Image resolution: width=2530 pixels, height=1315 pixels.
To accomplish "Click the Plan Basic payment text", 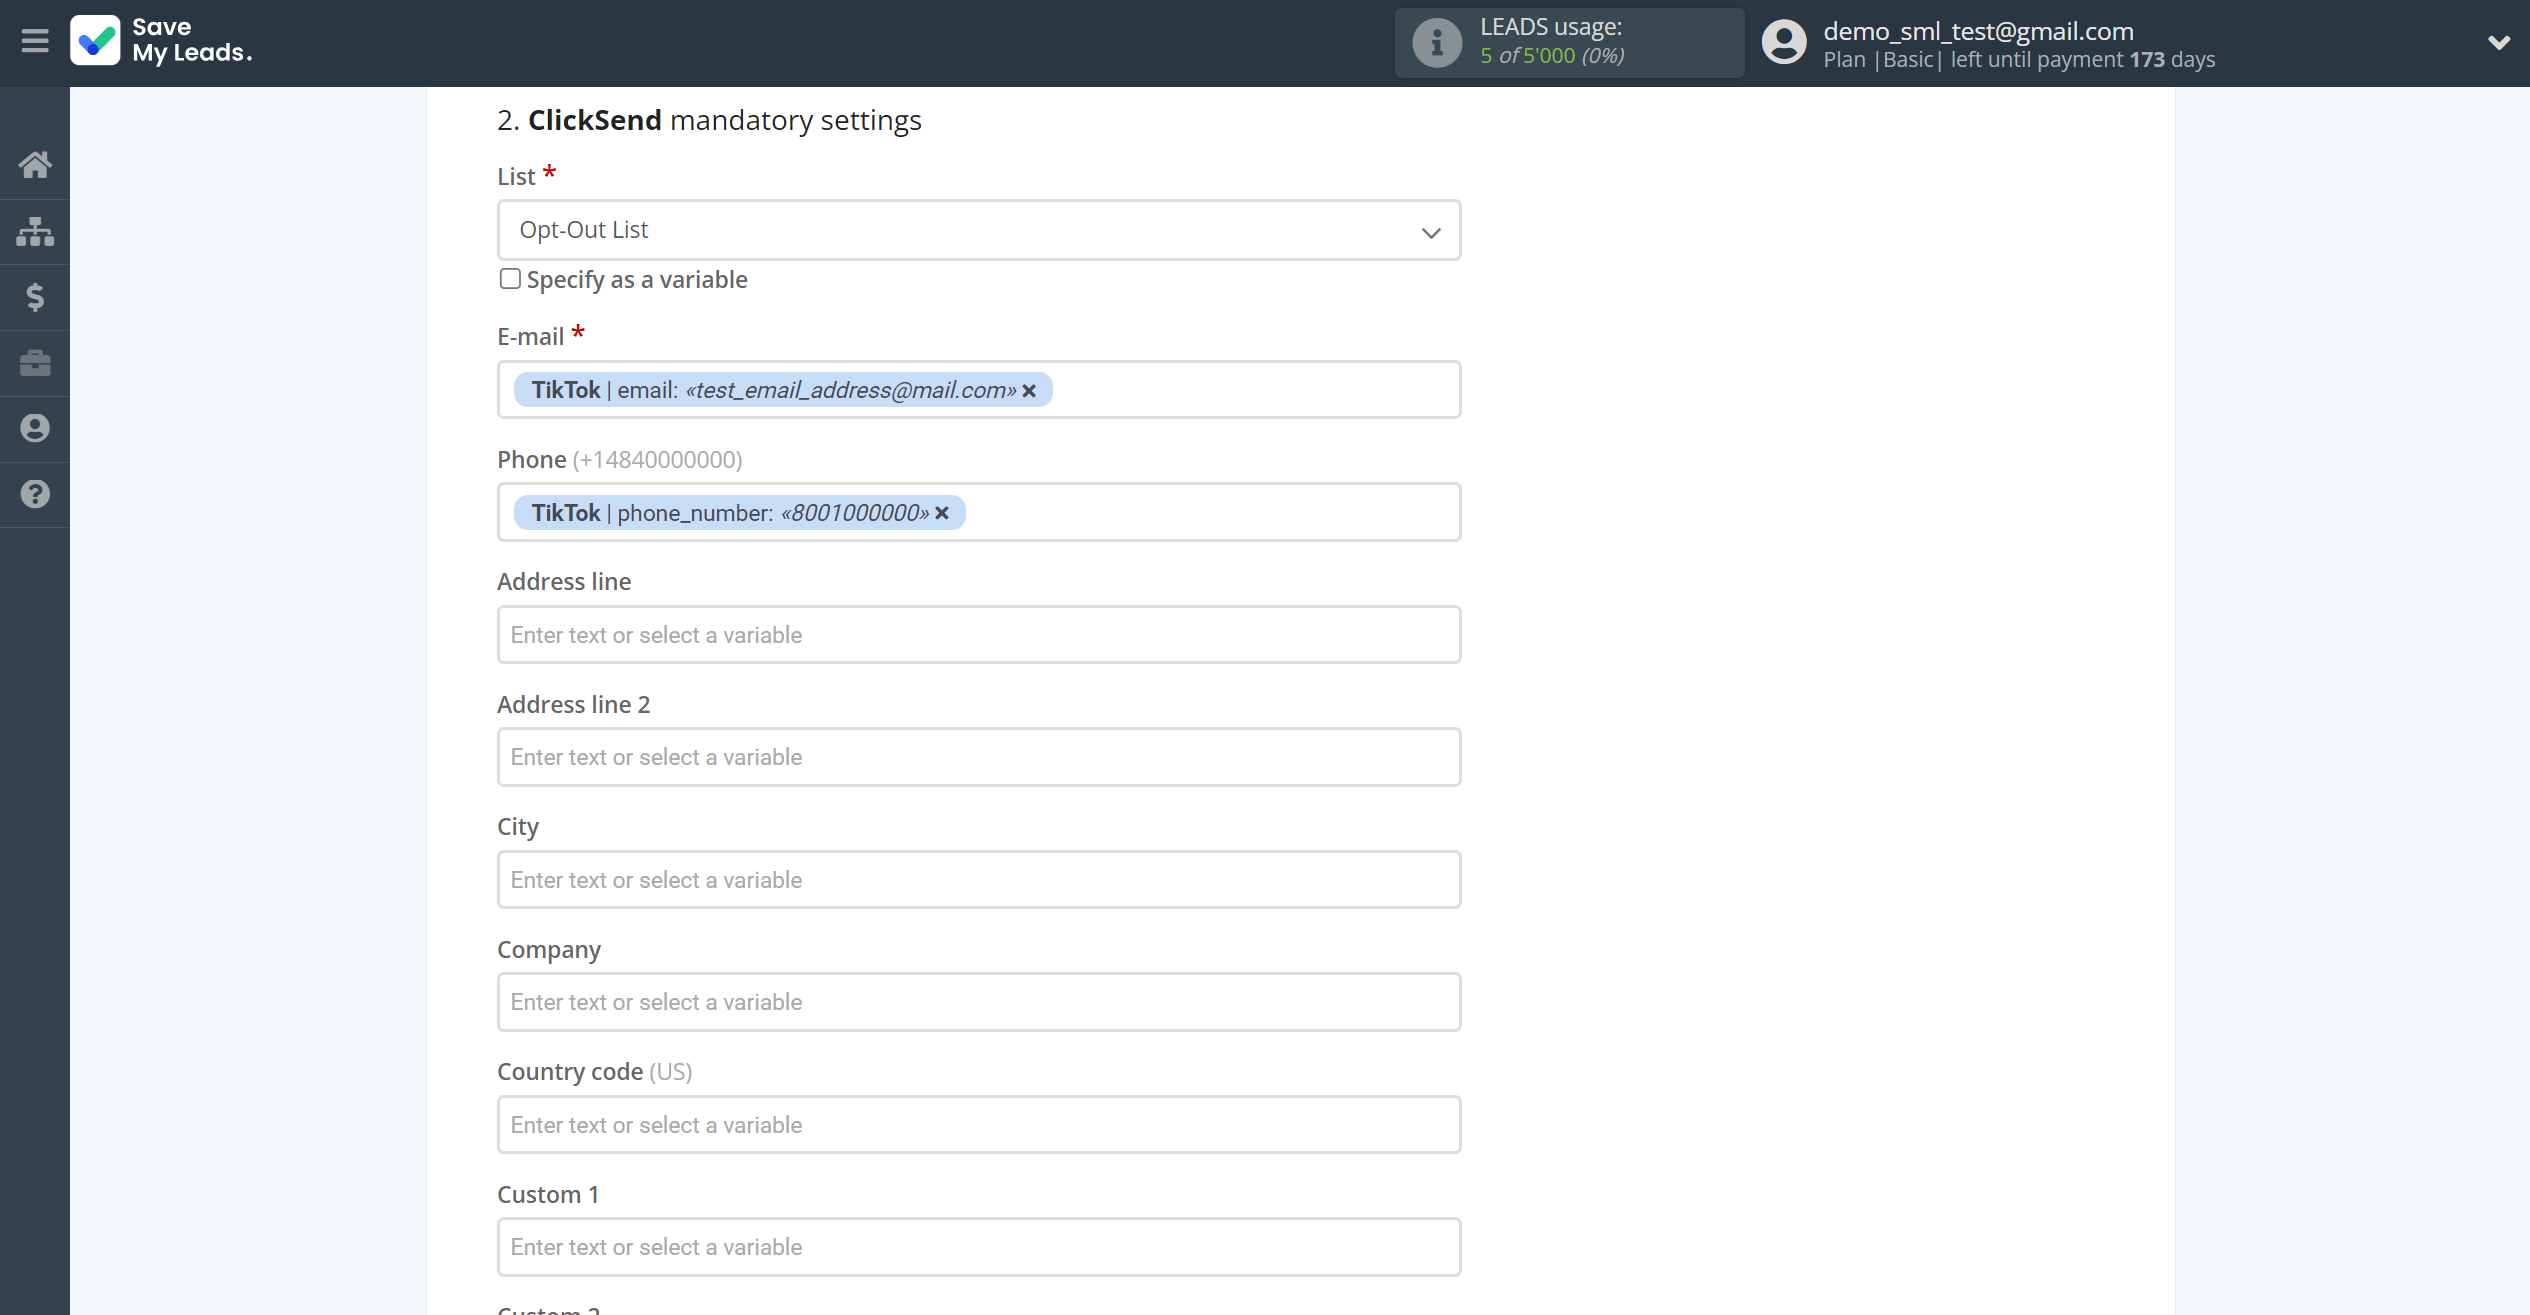I will pos(2019,60).
